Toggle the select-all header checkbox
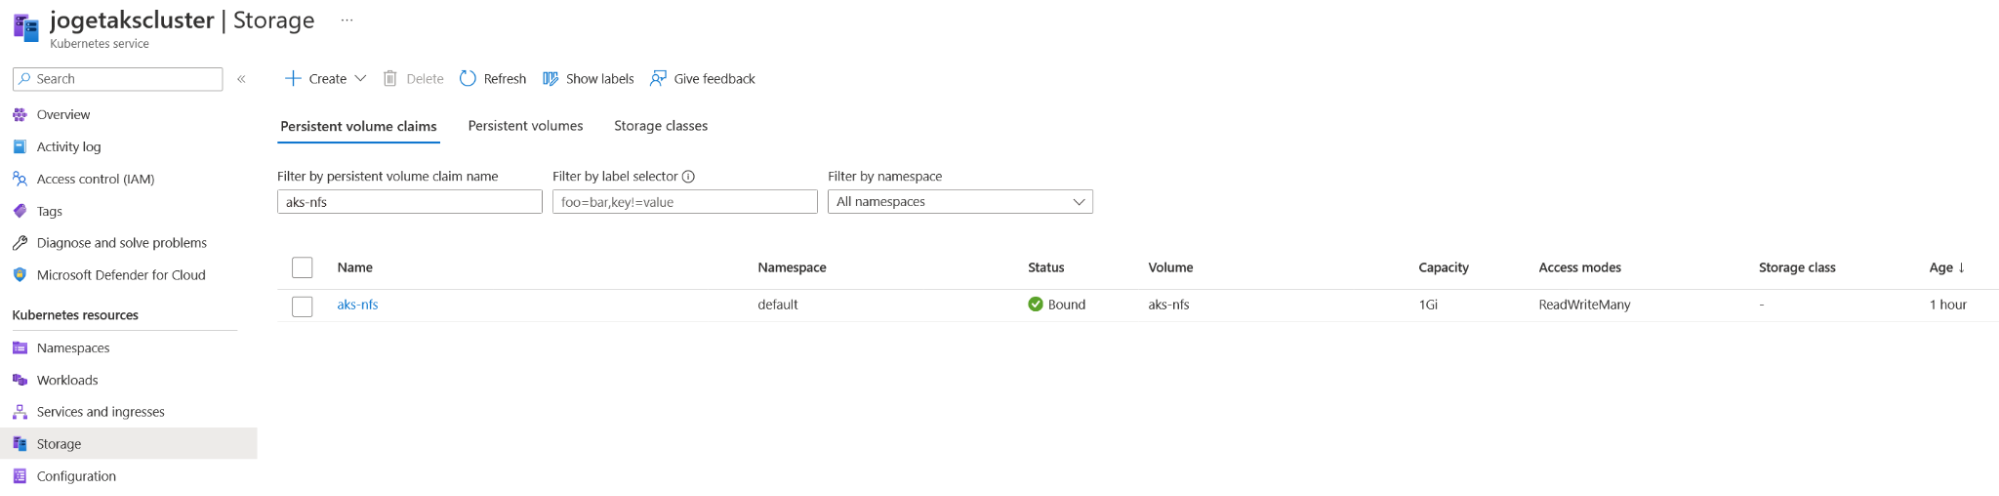Screen dimensions: 1999x496 pos(302,267)
